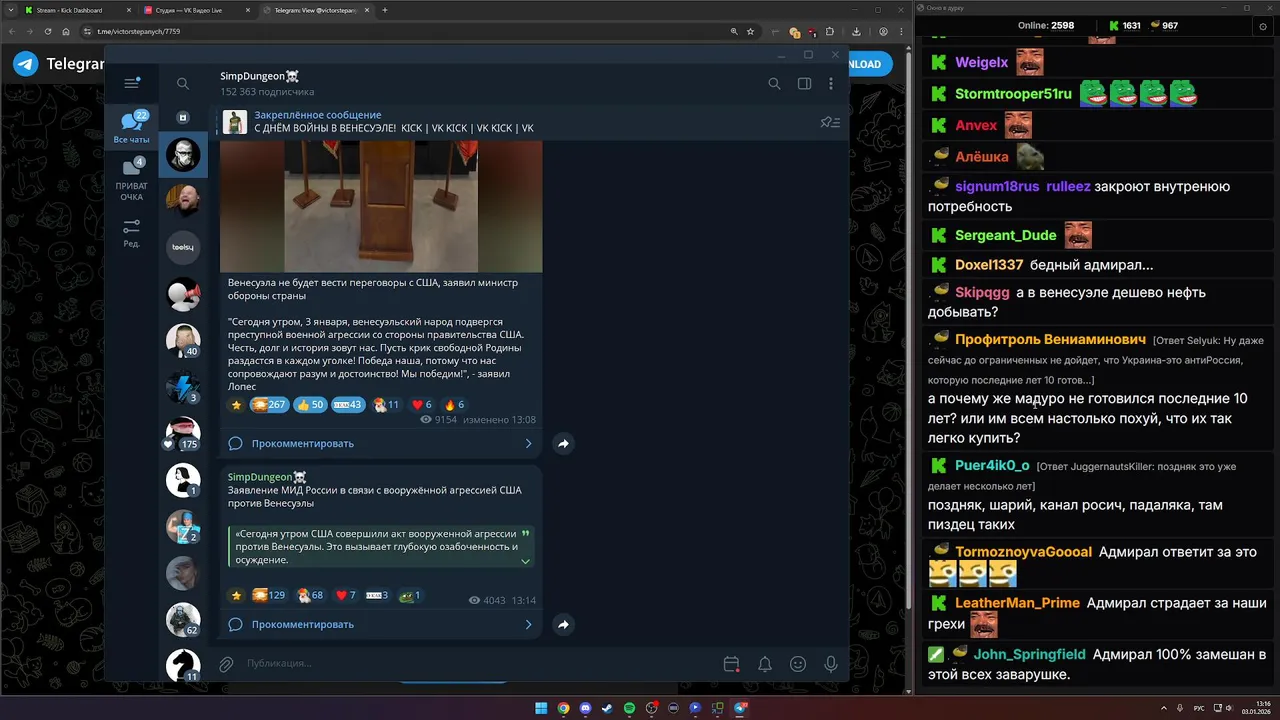Show the pinned messages list icon
The width and height of the screenshot is (1280, 720).
tap(830, 122)
